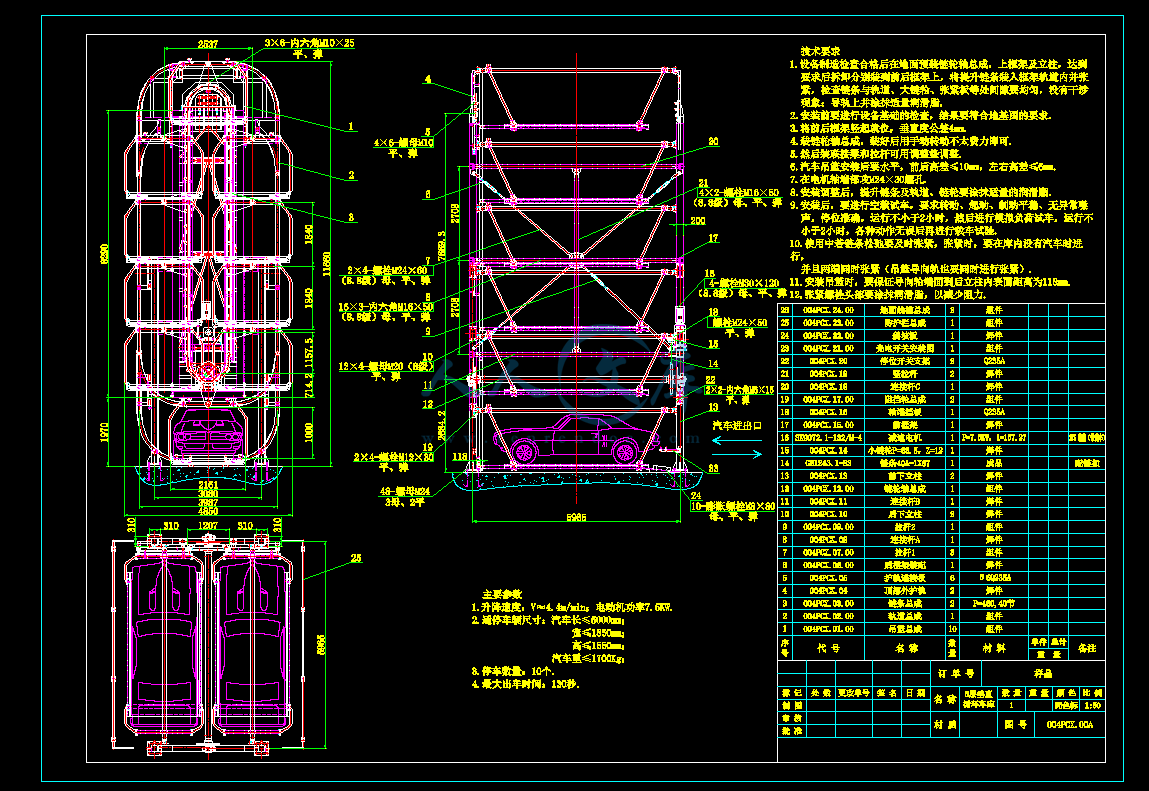The width and height of the screenshot is (1149, 791).
Task: Select the 118 dimension at front view bottom-left
Action: (x=459, y=457)
